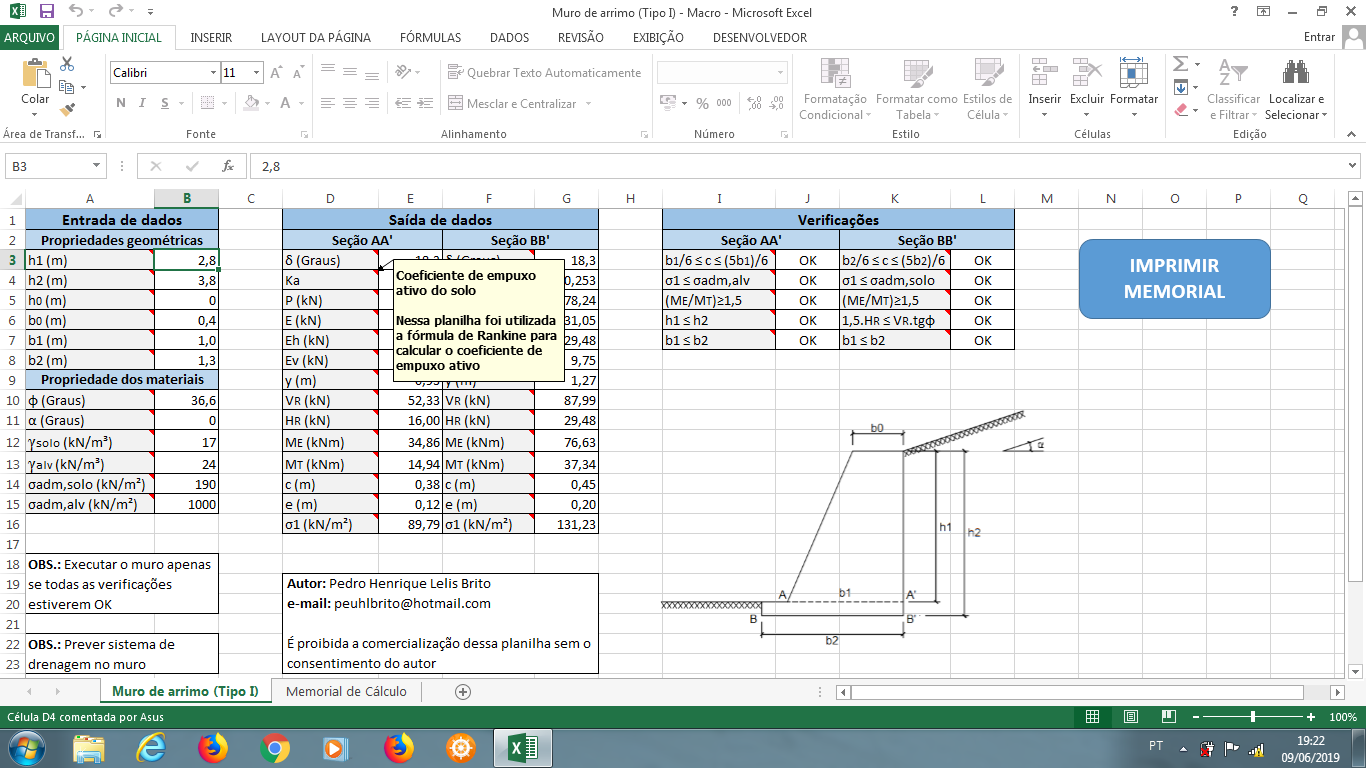Click the Formatar cells button
The width and height of the screenshot is (1366, 768).
point(1134,89)
